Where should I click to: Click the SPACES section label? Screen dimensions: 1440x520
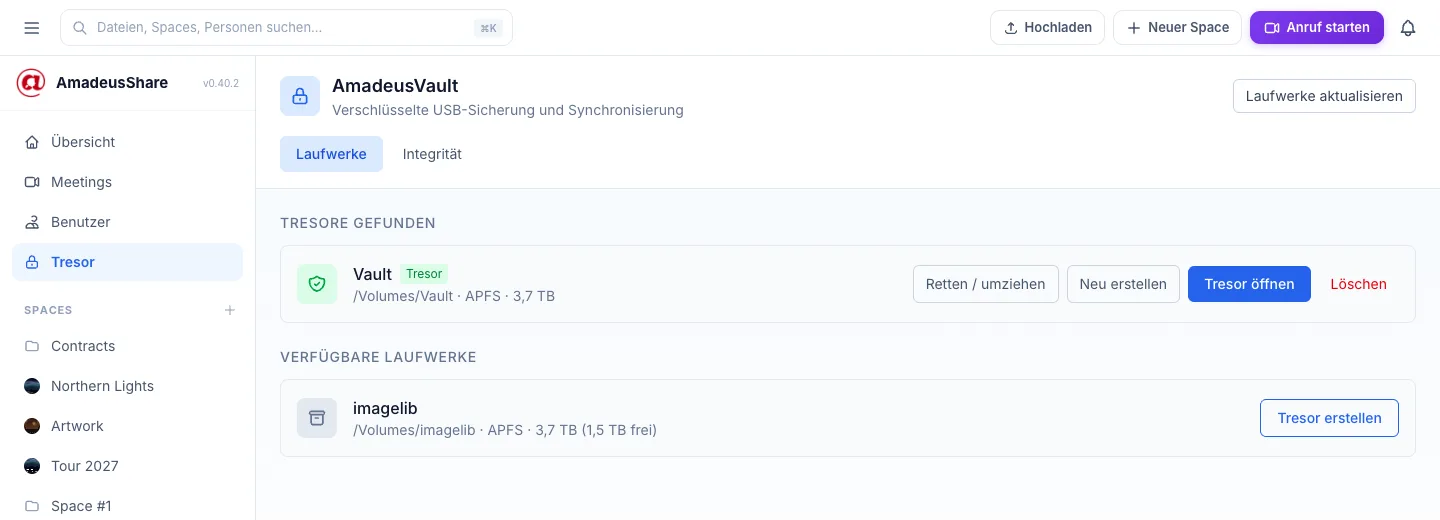48,310
